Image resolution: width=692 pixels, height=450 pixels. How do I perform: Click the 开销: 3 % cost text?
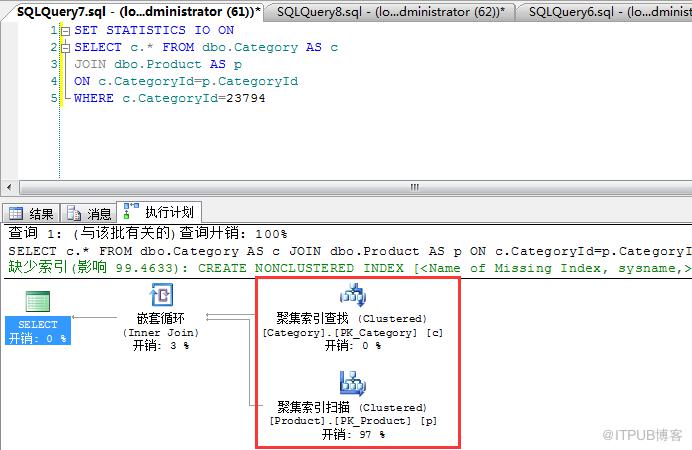click(x=161, y=345)
